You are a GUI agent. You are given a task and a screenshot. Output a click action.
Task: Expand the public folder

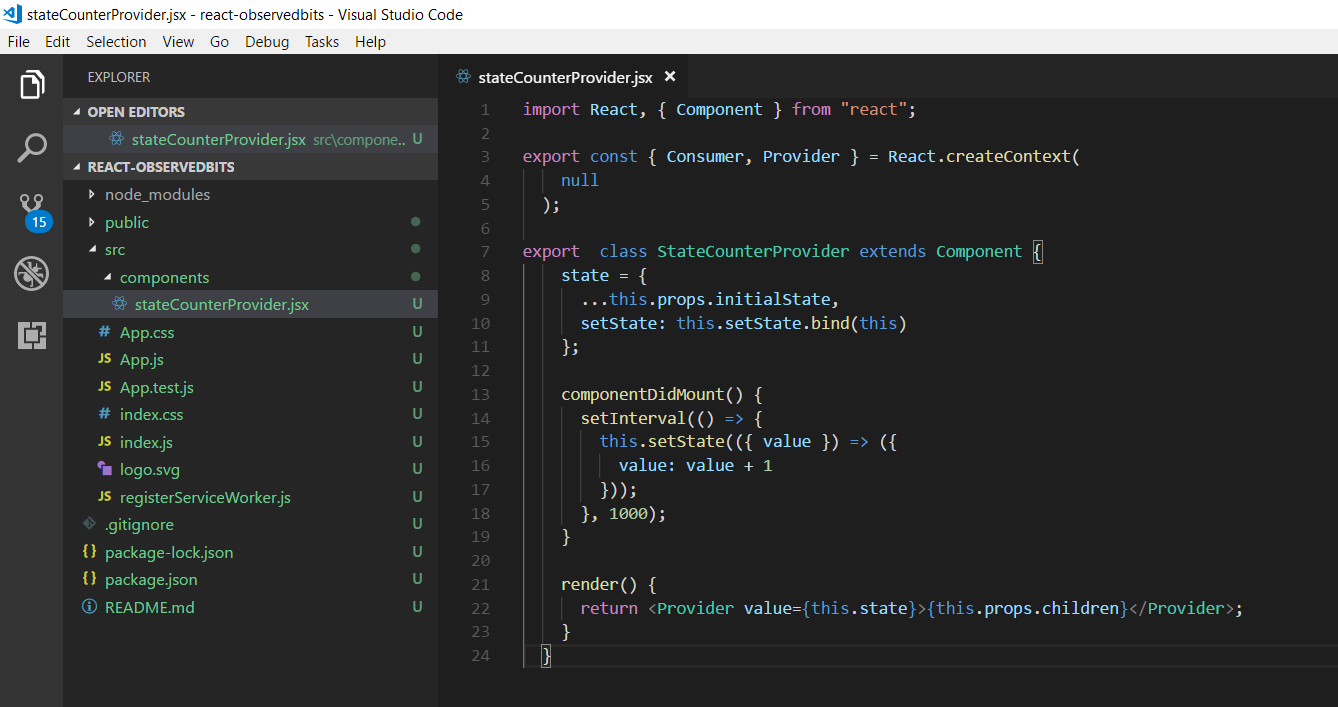coord(93,222)
